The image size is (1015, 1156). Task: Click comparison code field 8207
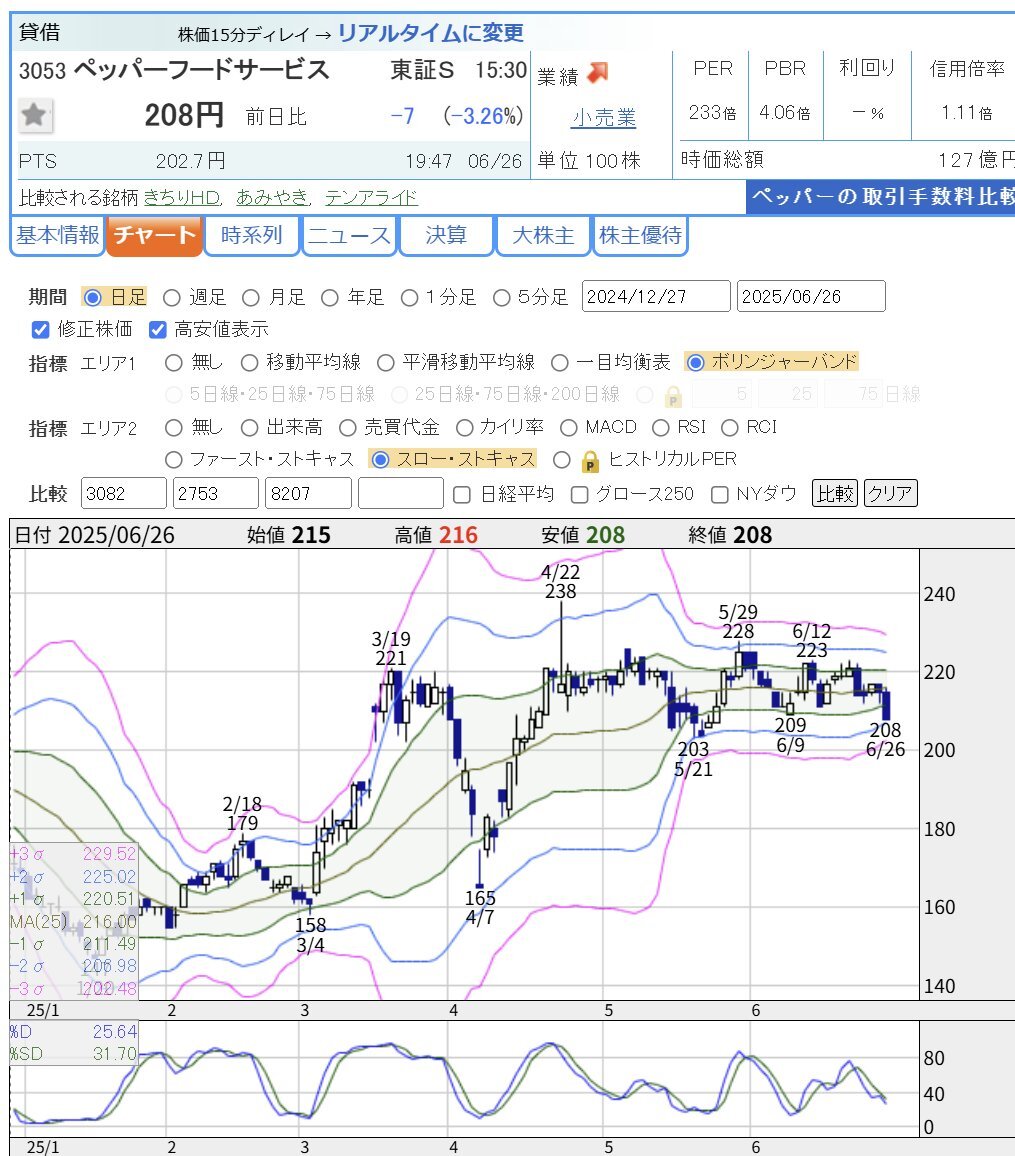click(x=308, y=493)
